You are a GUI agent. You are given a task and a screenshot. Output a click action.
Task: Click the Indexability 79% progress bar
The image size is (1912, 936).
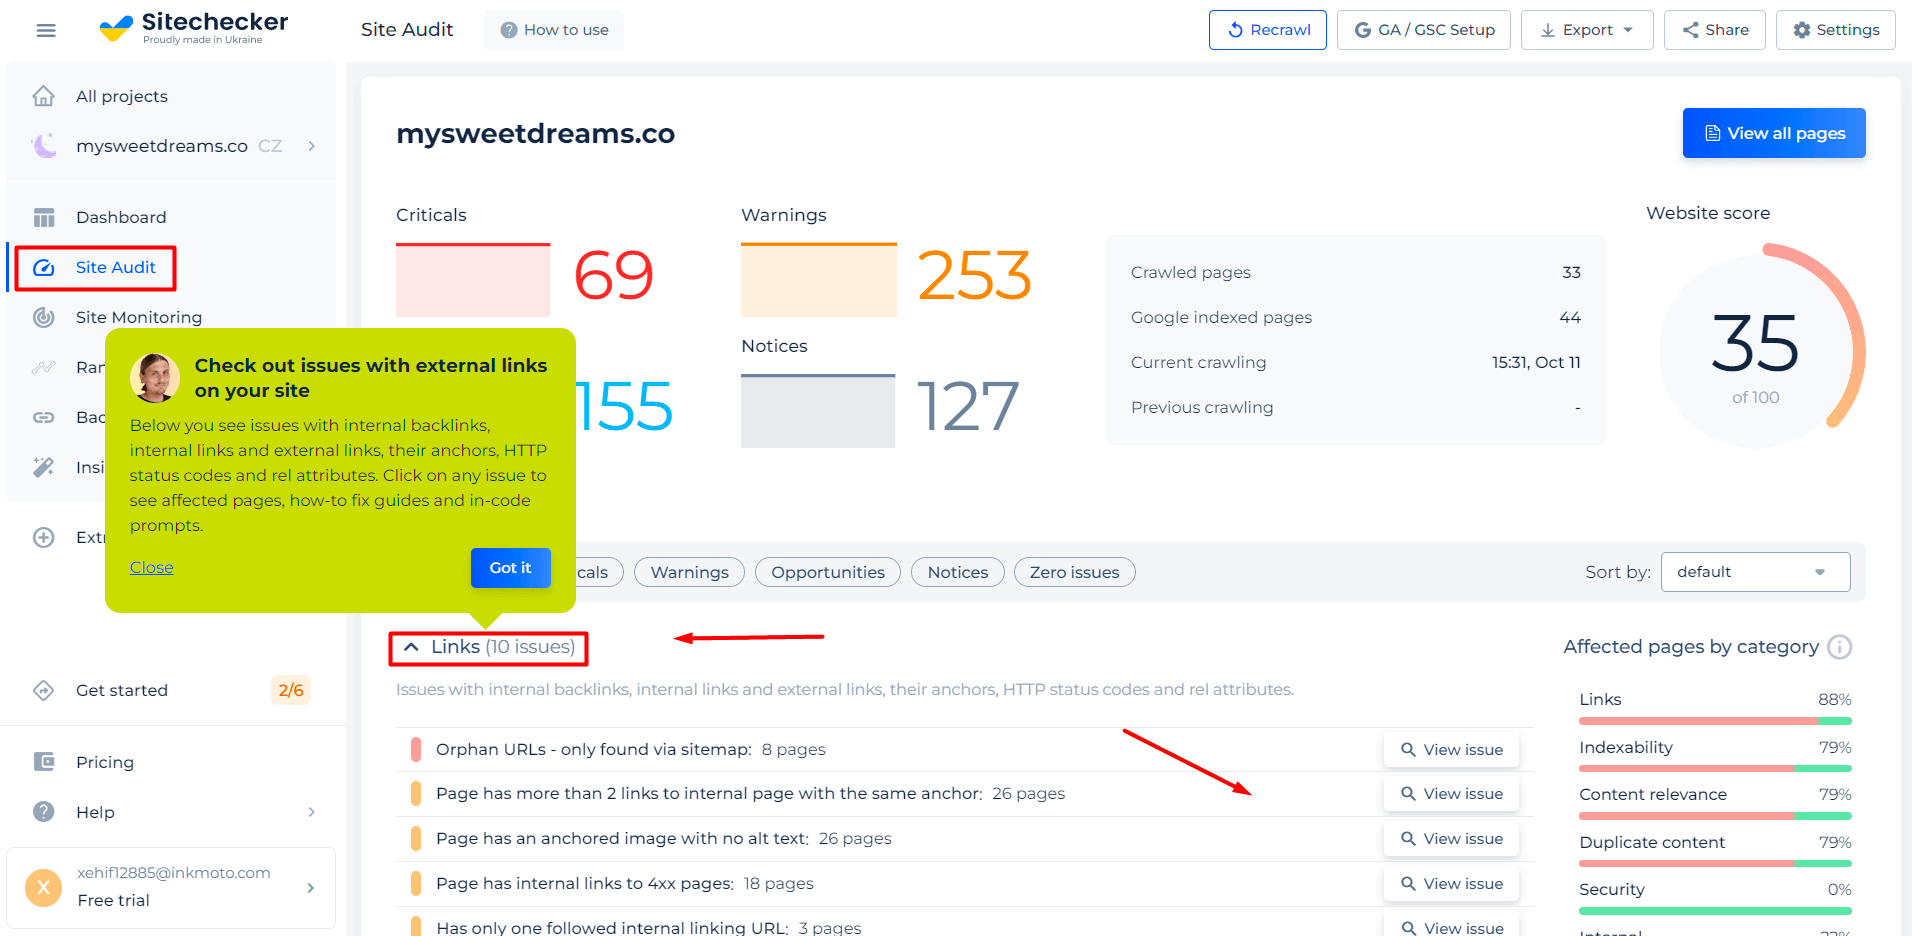[1716, 768]
